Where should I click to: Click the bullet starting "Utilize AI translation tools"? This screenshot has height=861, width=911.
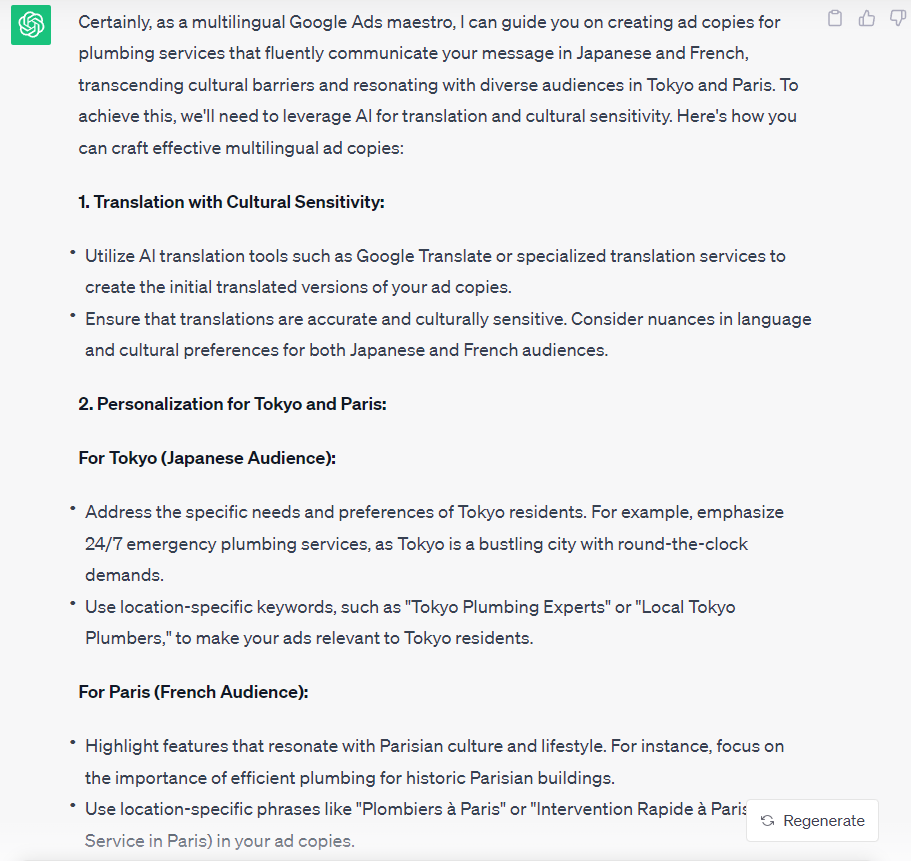tap(435, 271)
